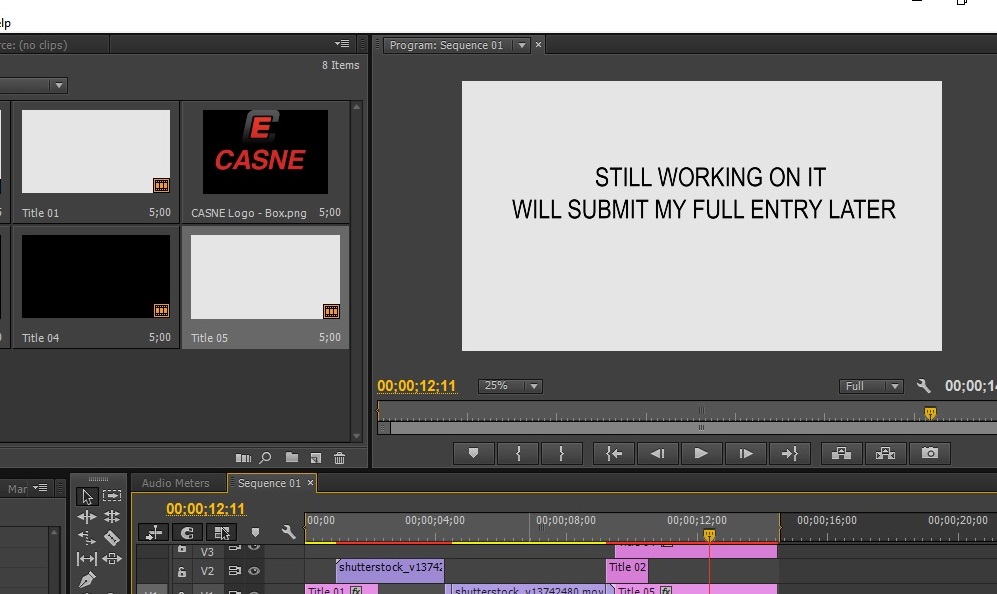Select the Title 01 clip in timeline

pos(341,589)
